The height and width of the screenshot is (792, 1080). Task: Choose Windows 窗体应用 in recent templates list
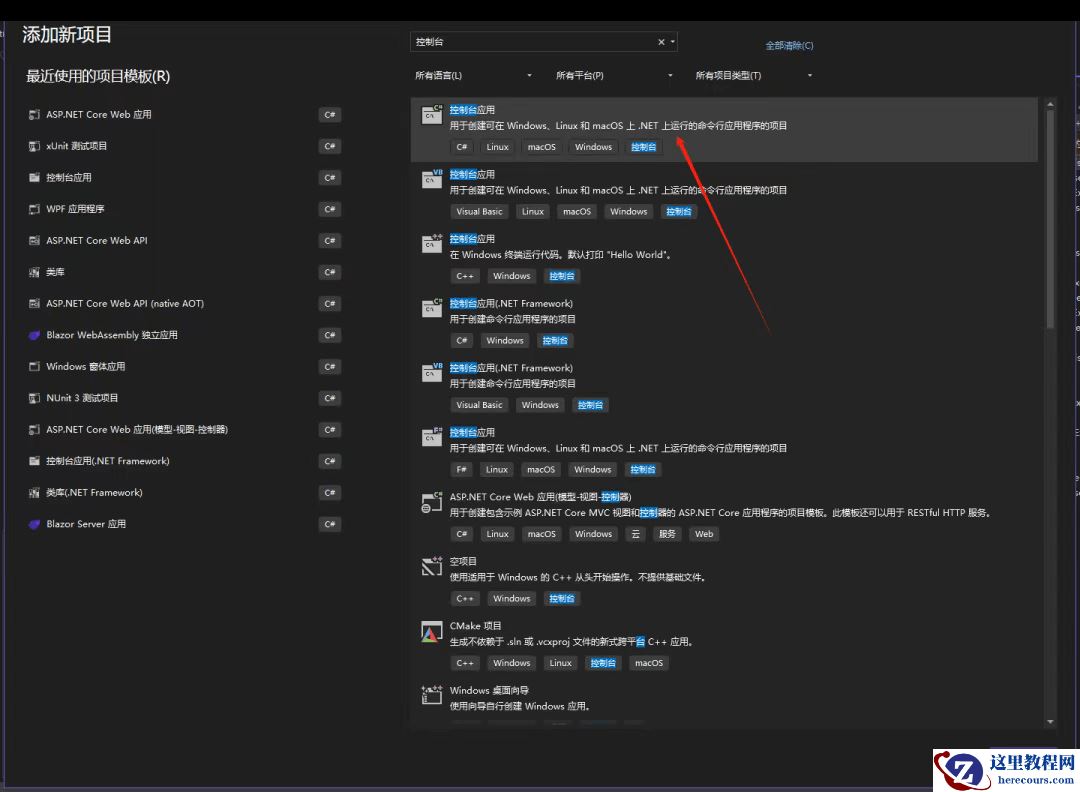[x=85, y=366]
